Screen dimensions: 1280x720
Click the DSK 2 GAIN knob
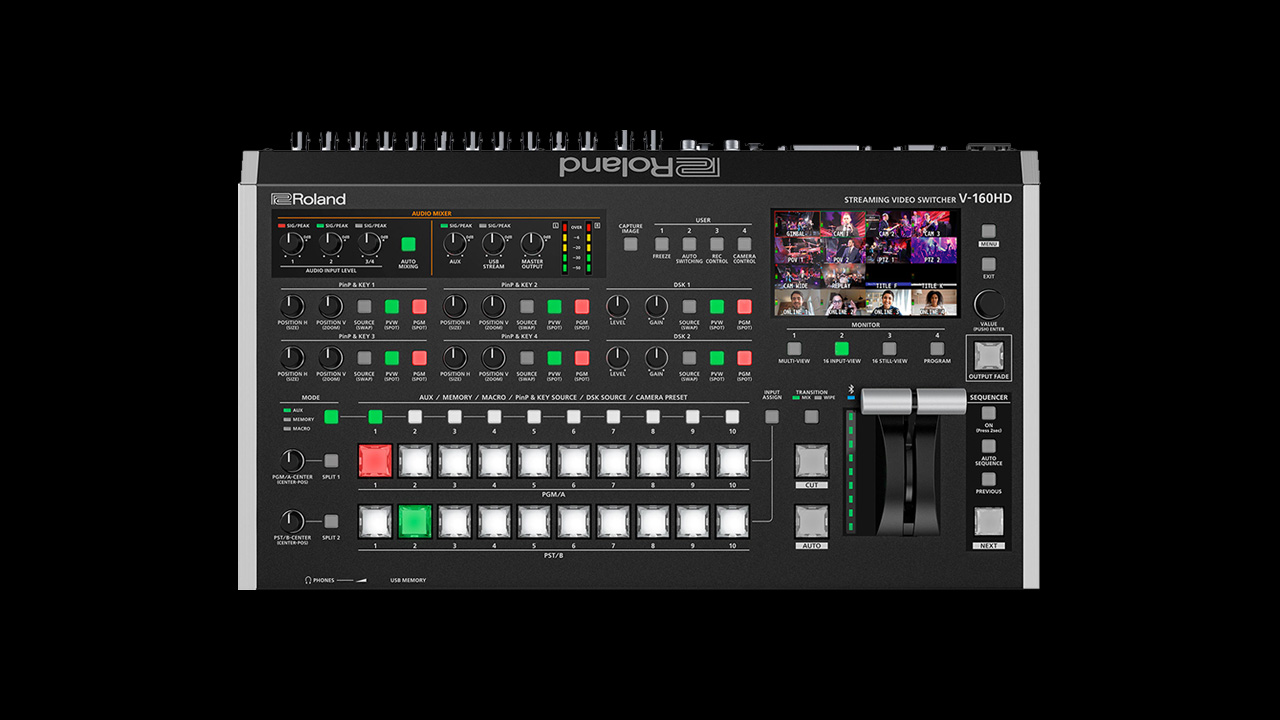(656, 357)
